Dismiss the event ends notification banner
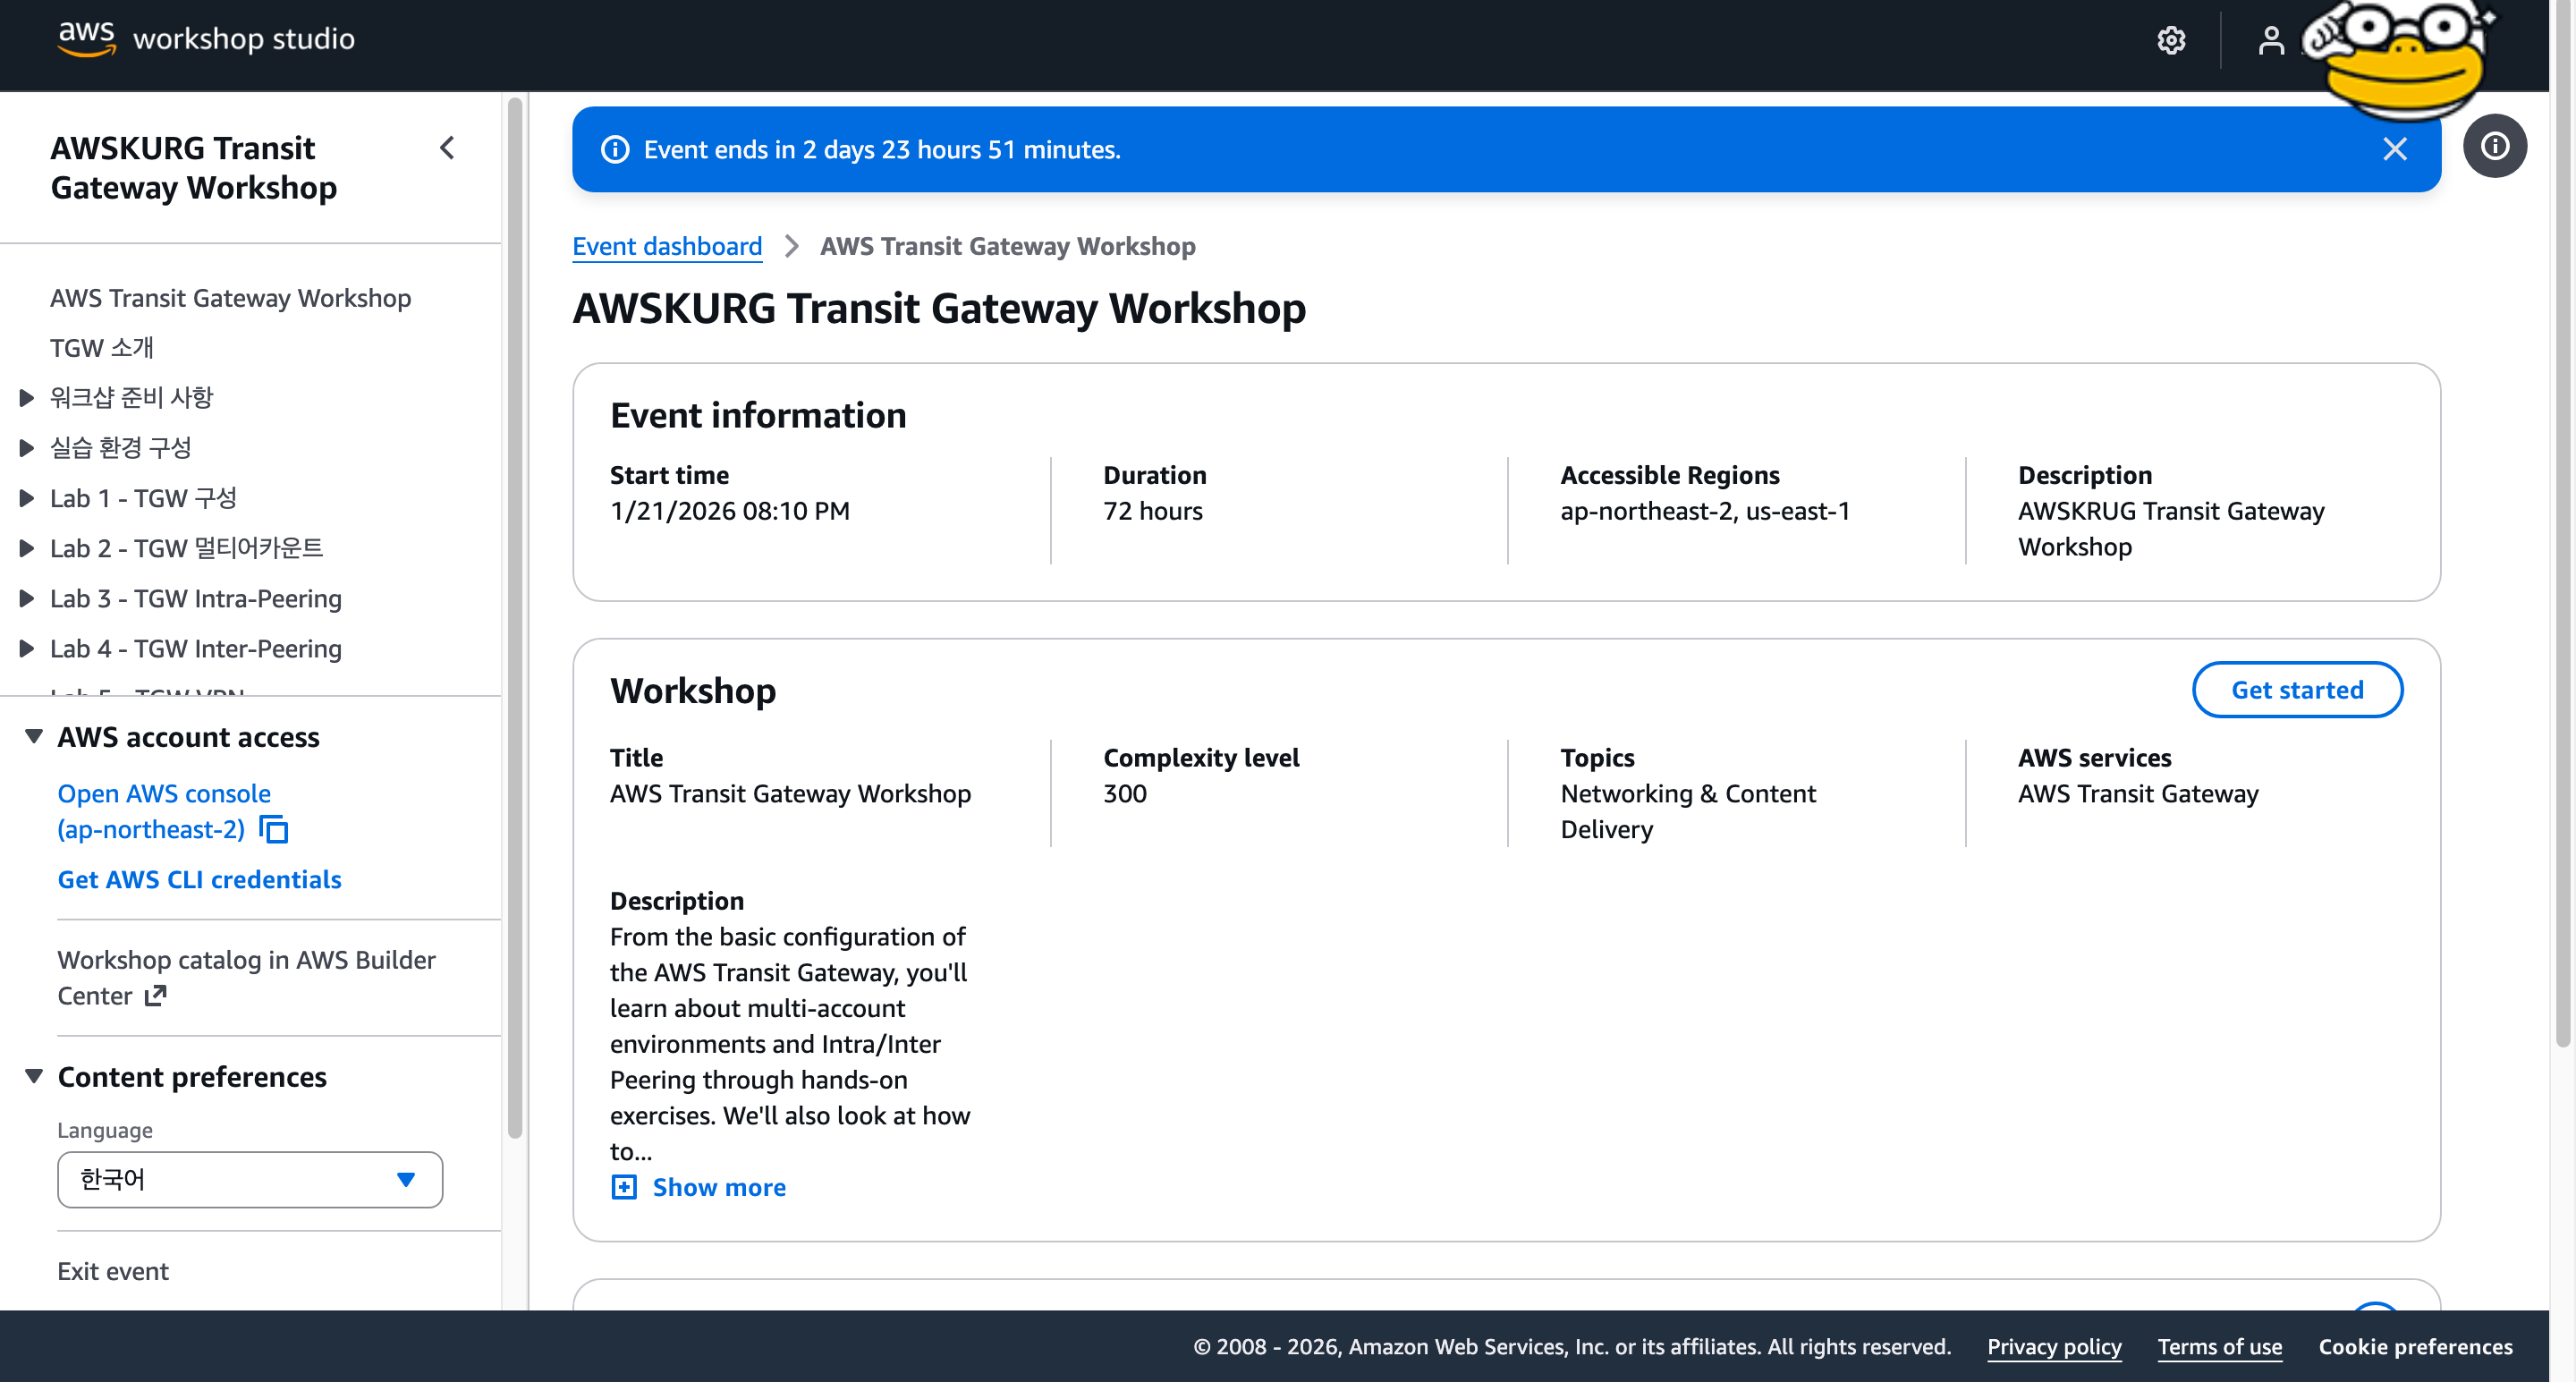Image resolution: width=2576 pixels, height=1382 pixels. [x=2394, y=149]
